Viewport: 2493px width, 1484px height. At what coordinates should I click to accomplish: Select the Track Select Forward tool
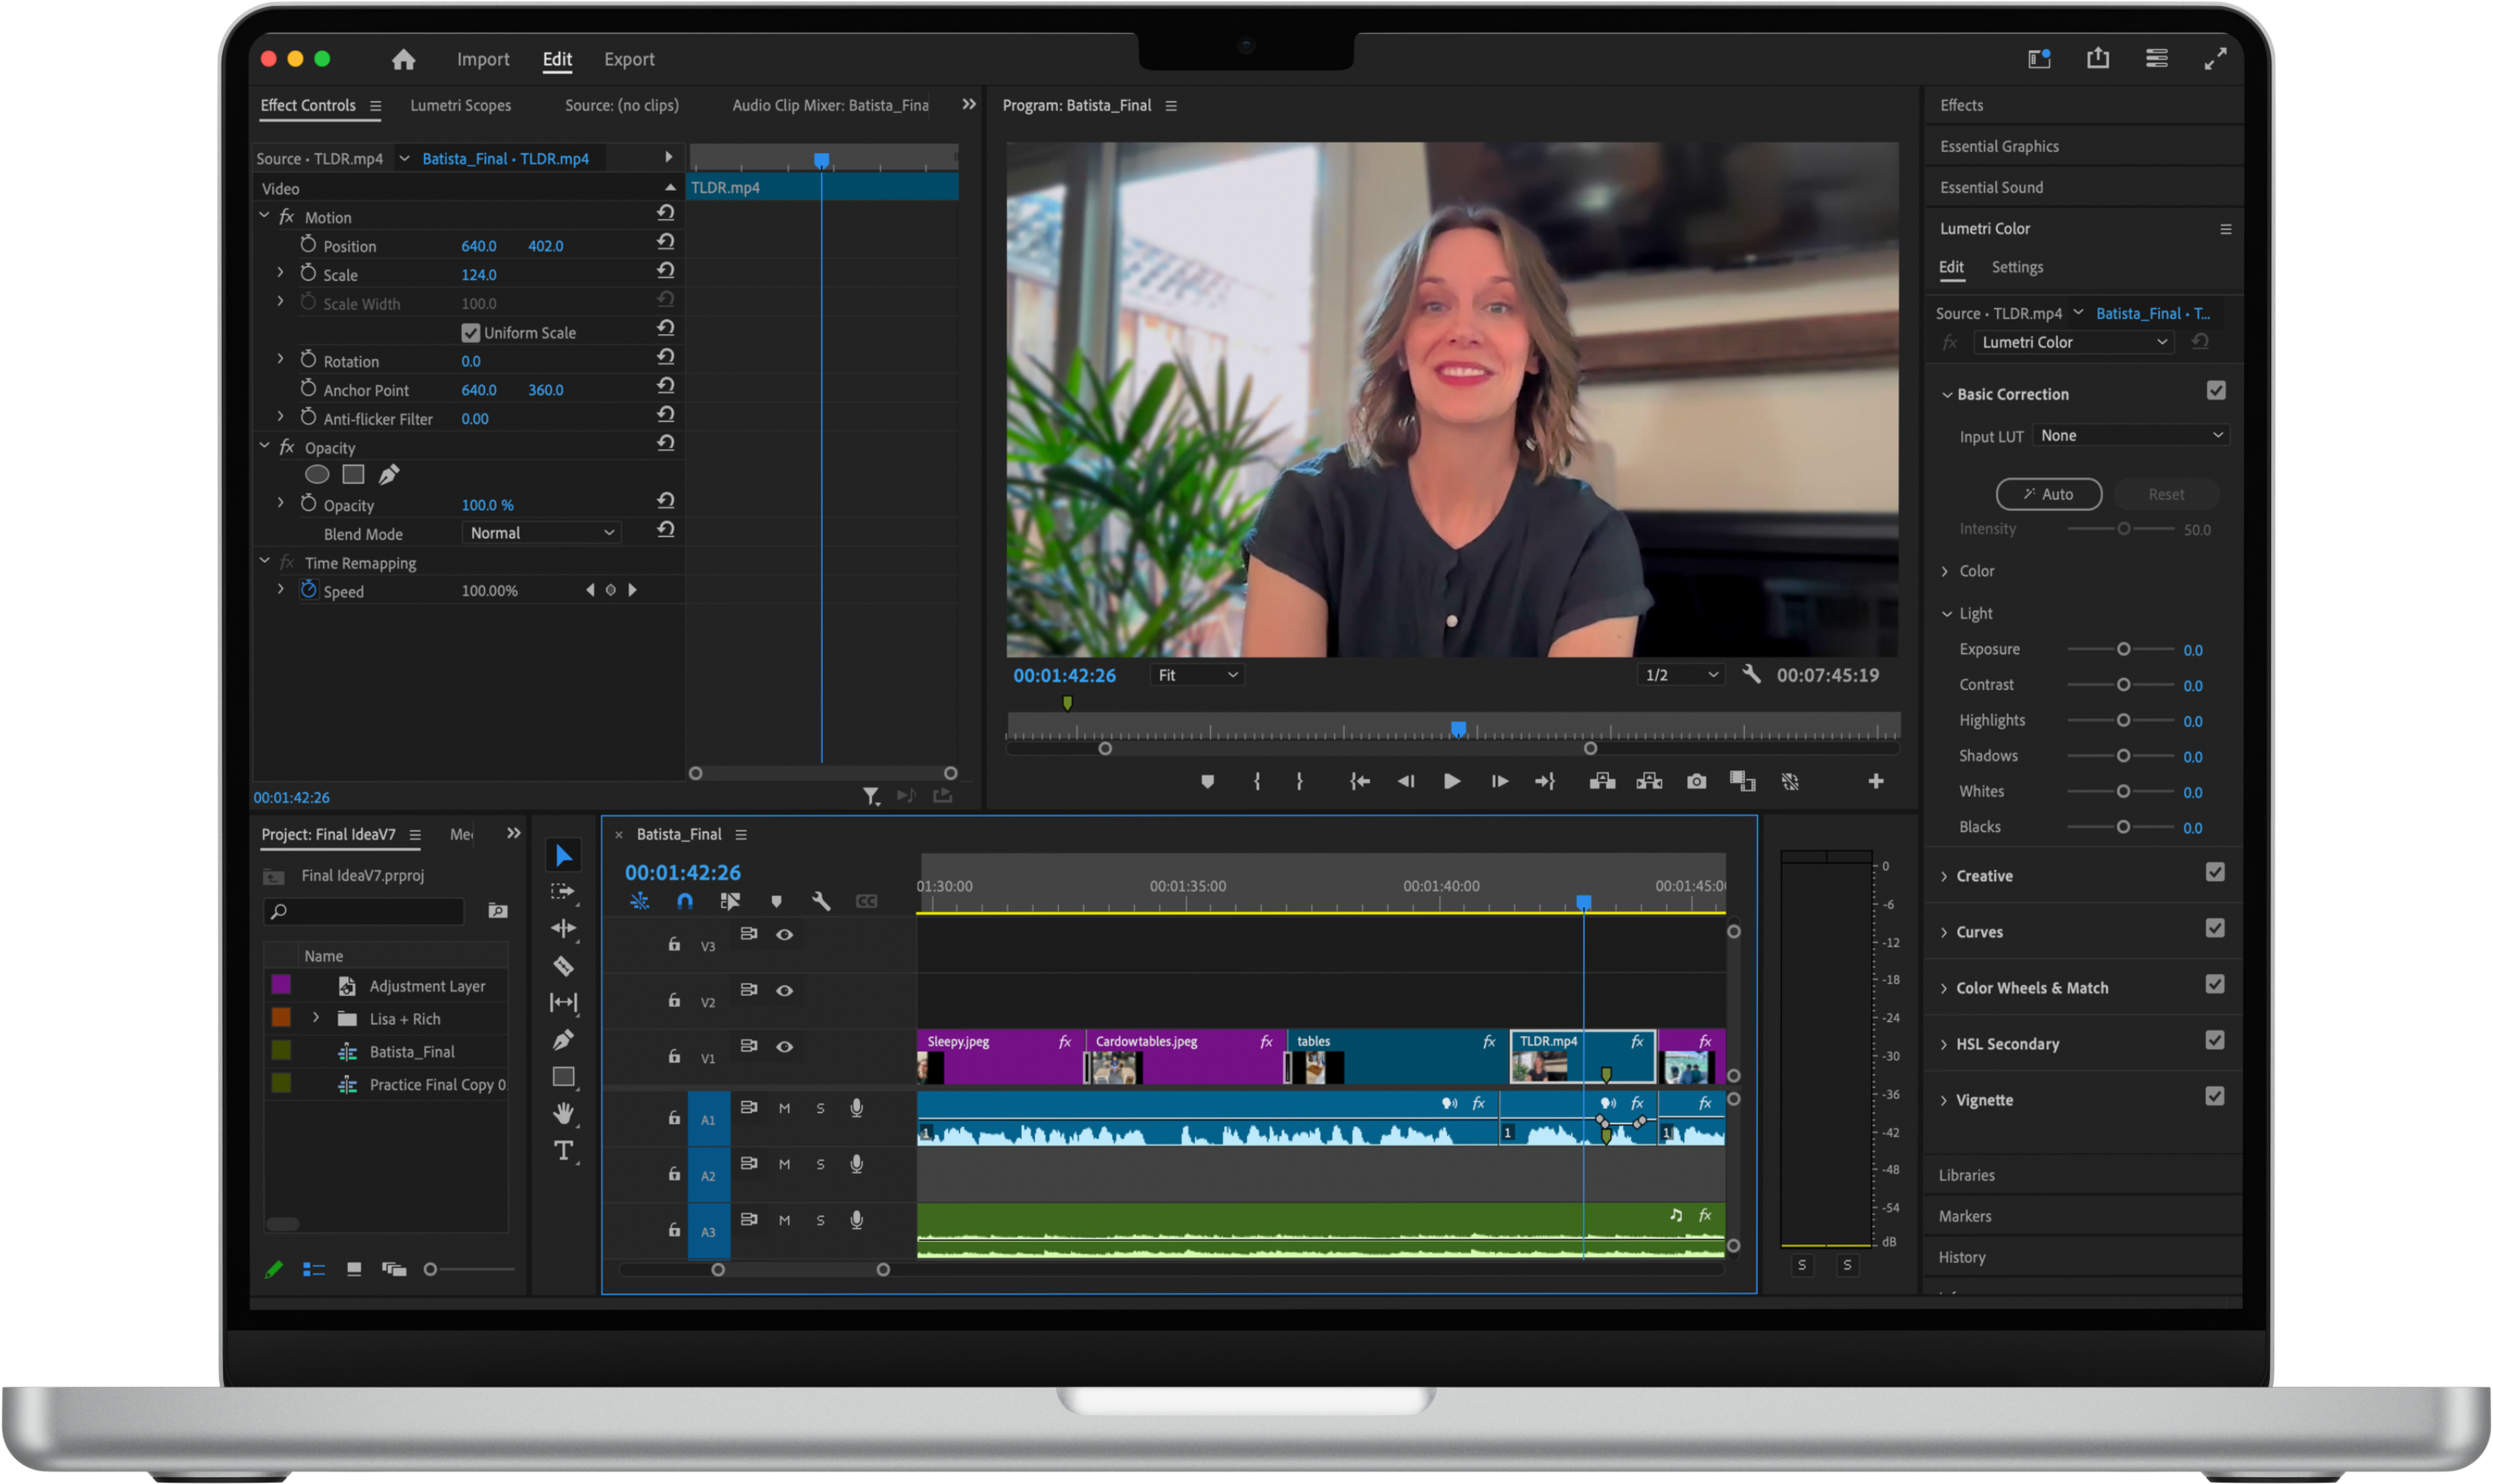[x=563, y=892]
